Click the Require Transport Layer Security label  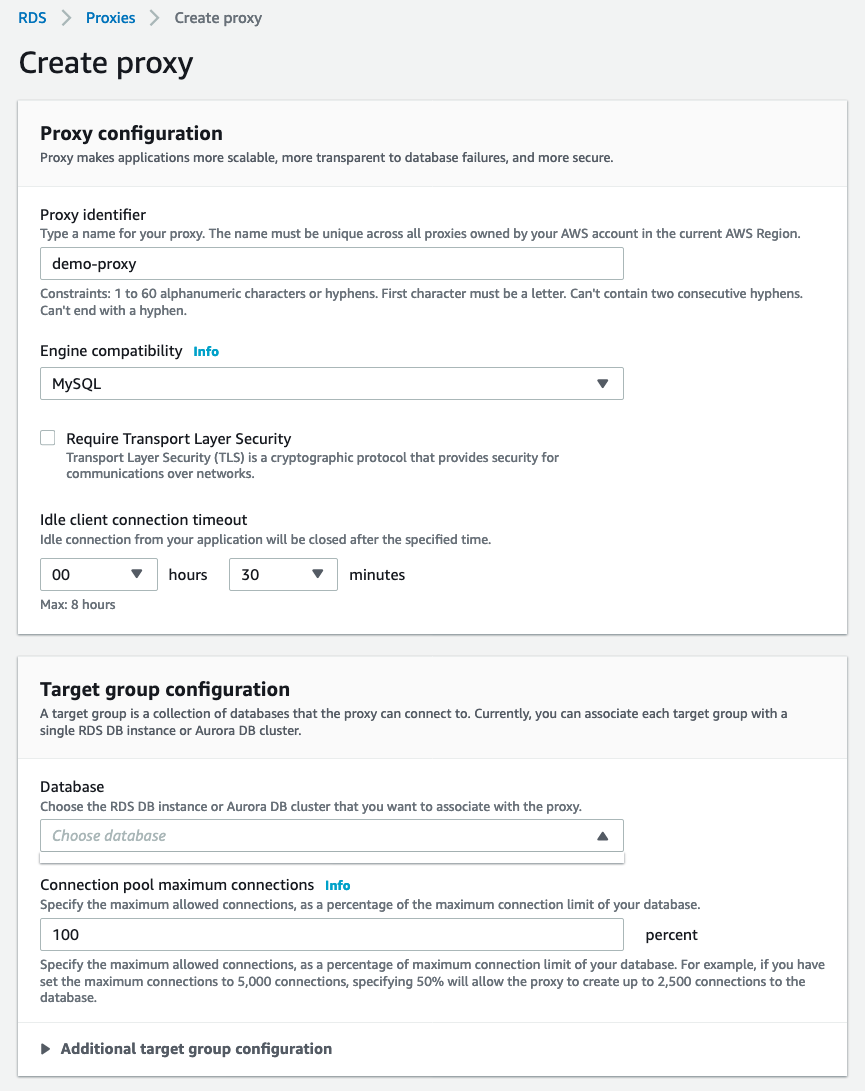178,438
